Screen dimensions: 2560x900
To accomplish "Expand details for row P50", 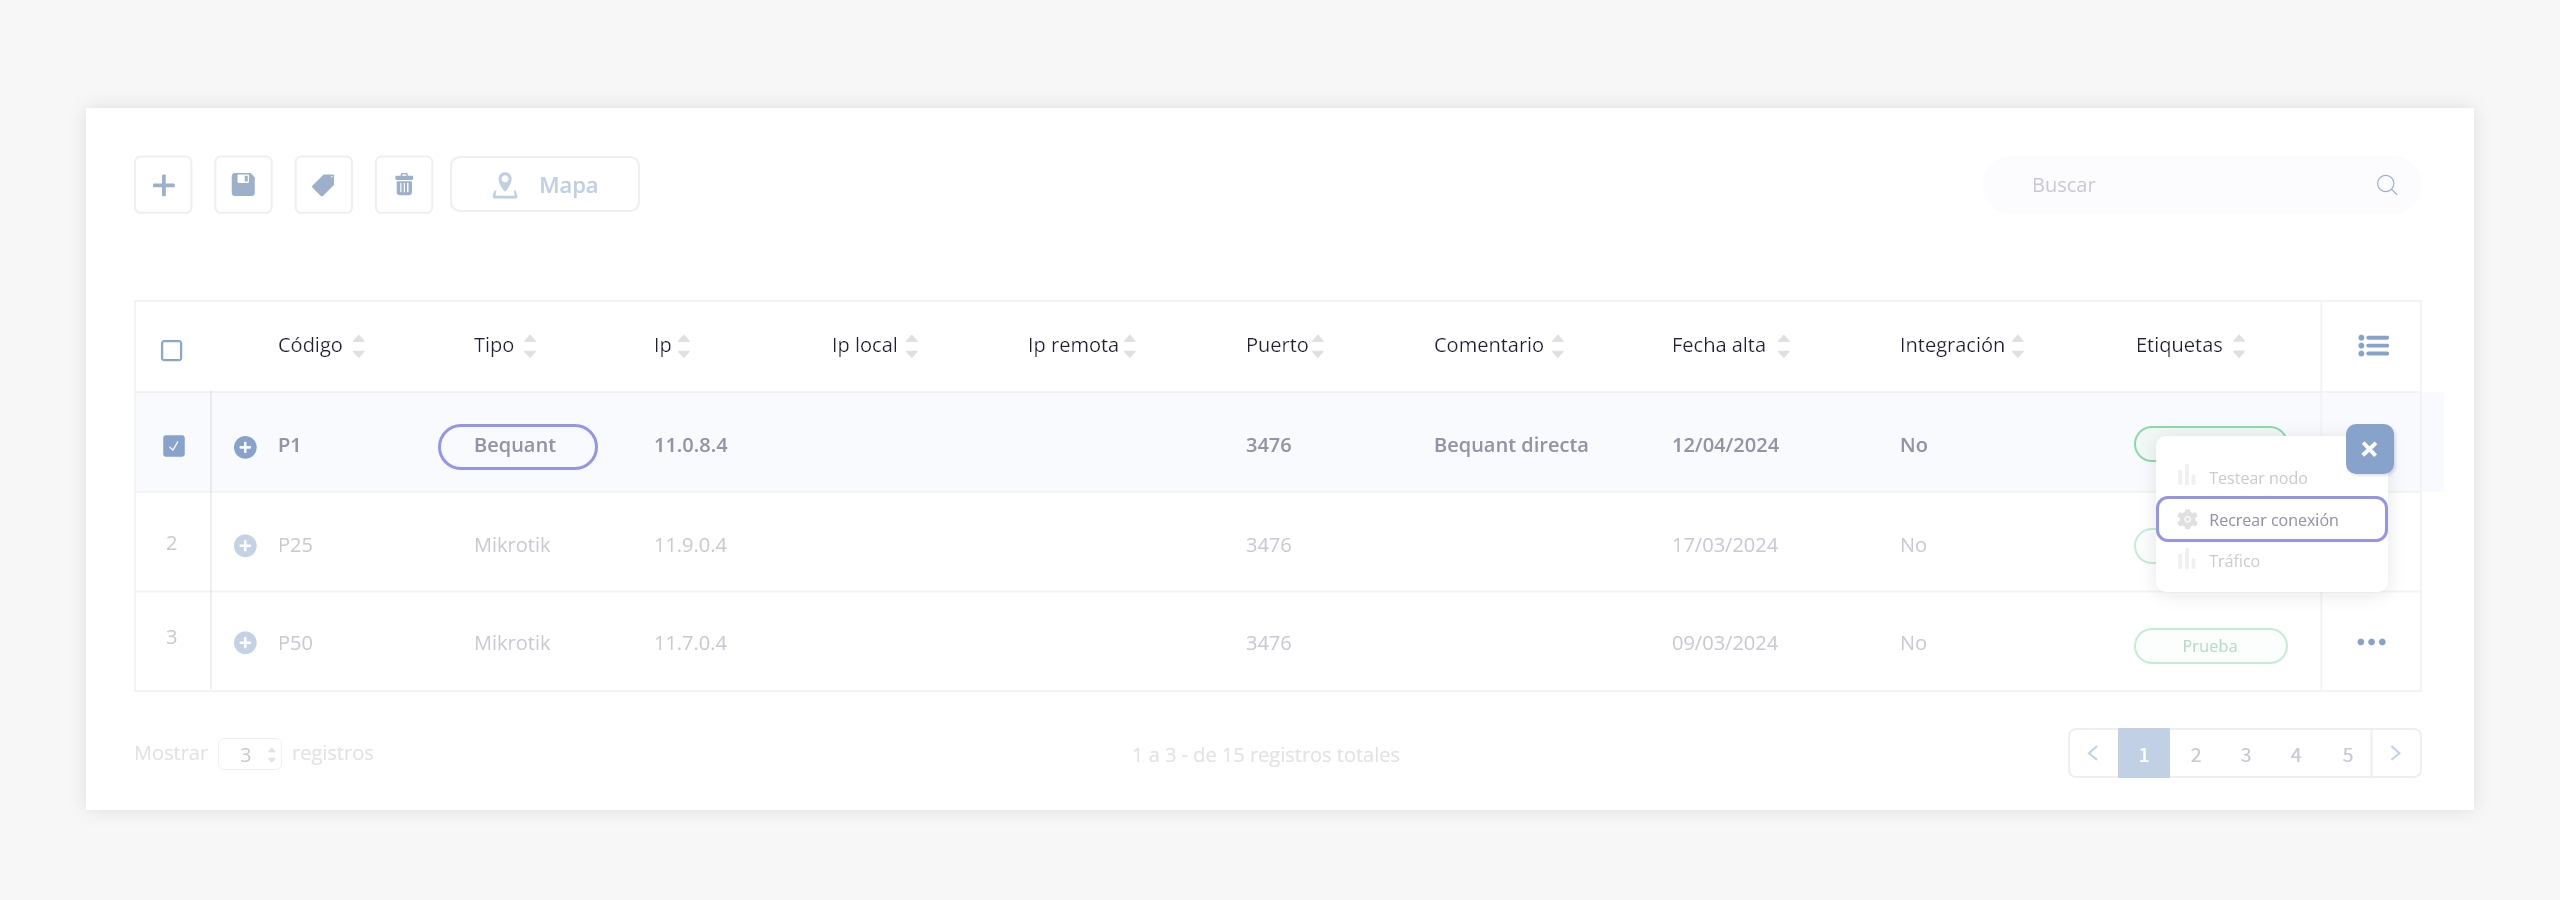I will pos(245,643).
